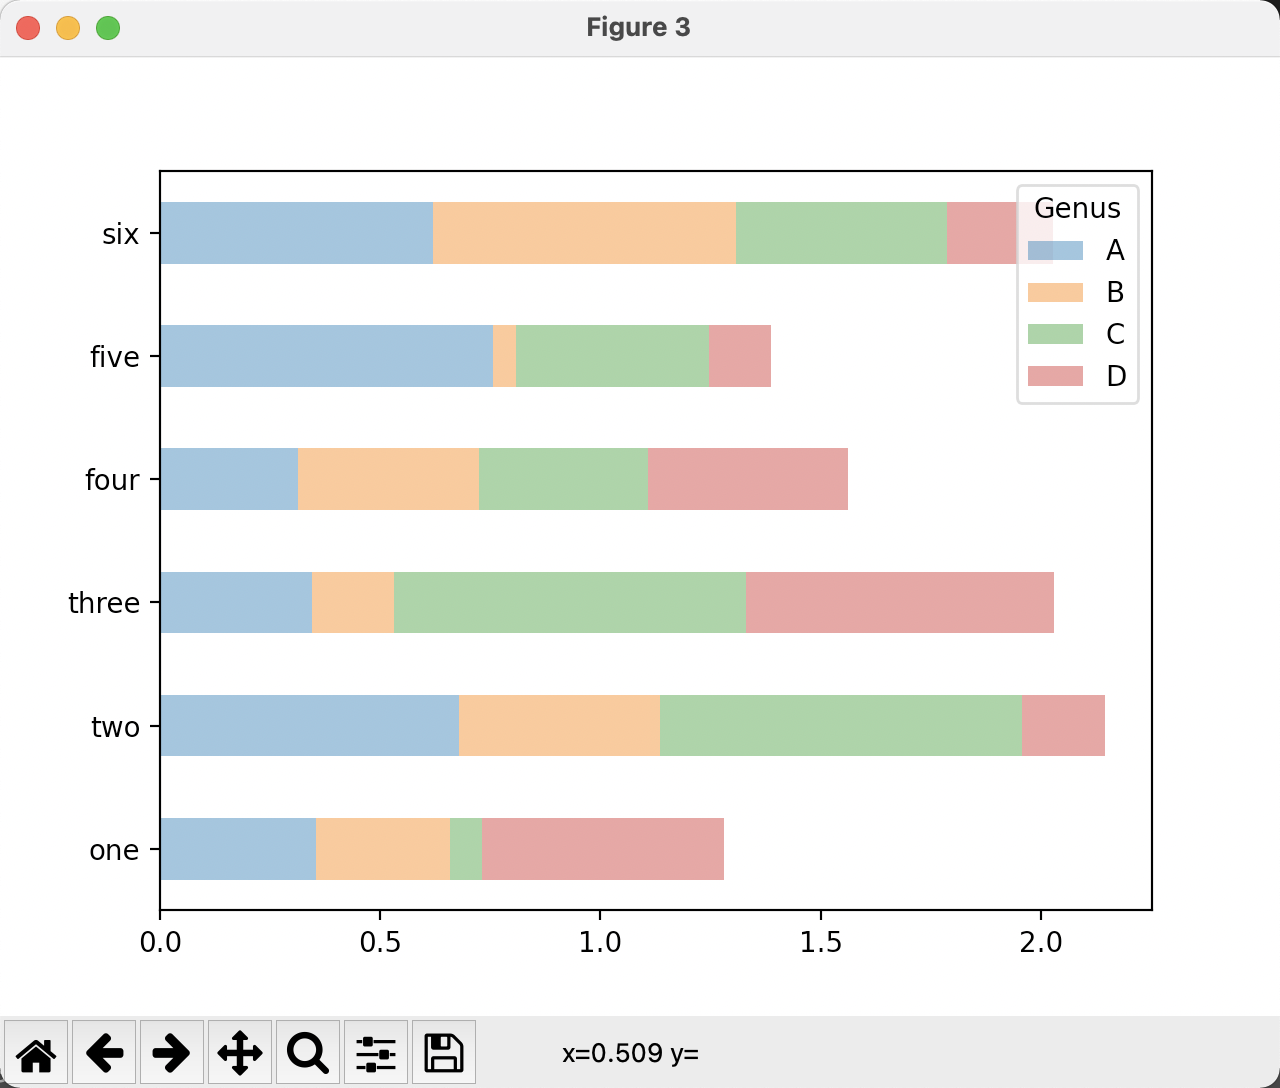Click the legend label C
This screenshot has width=1280, height=1088.
(x=1115, y=335)
